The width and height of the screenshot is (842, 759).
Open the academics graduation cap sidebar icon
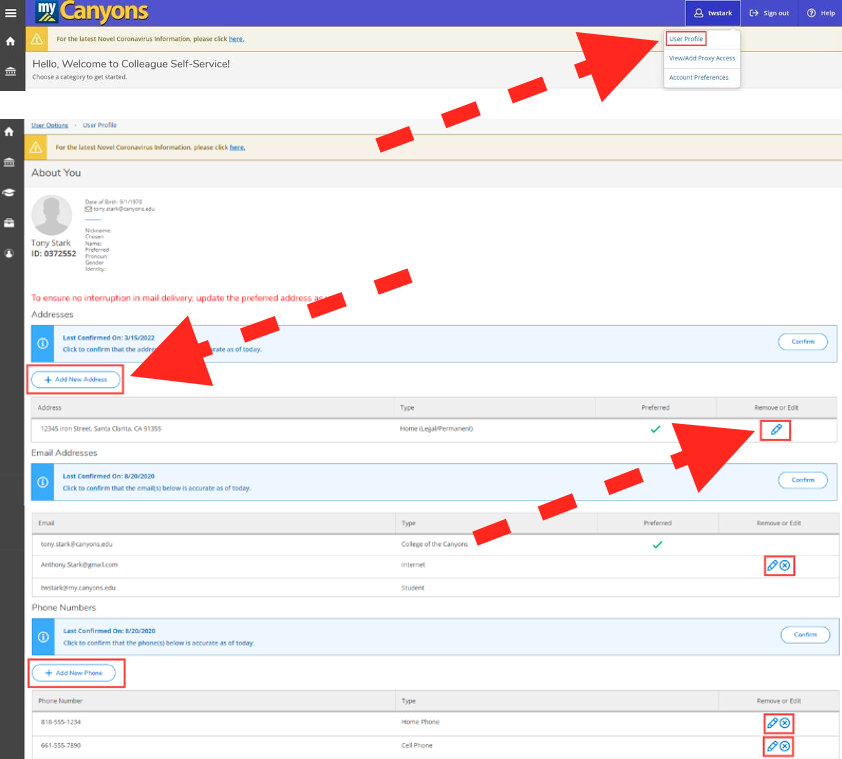coord(9,192)
